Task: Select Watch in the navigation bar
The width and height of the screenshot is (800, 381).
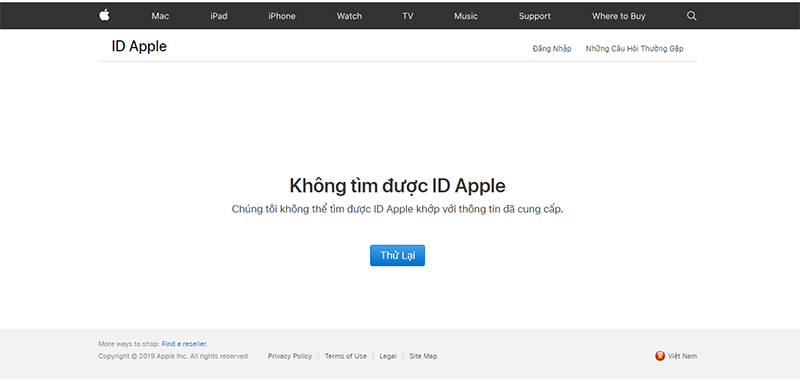Action: pyautogui.click(x=349, y=16)
